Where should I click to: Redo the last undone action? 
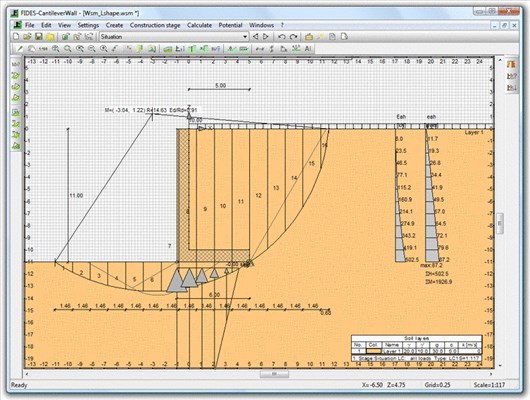[293, 37]
